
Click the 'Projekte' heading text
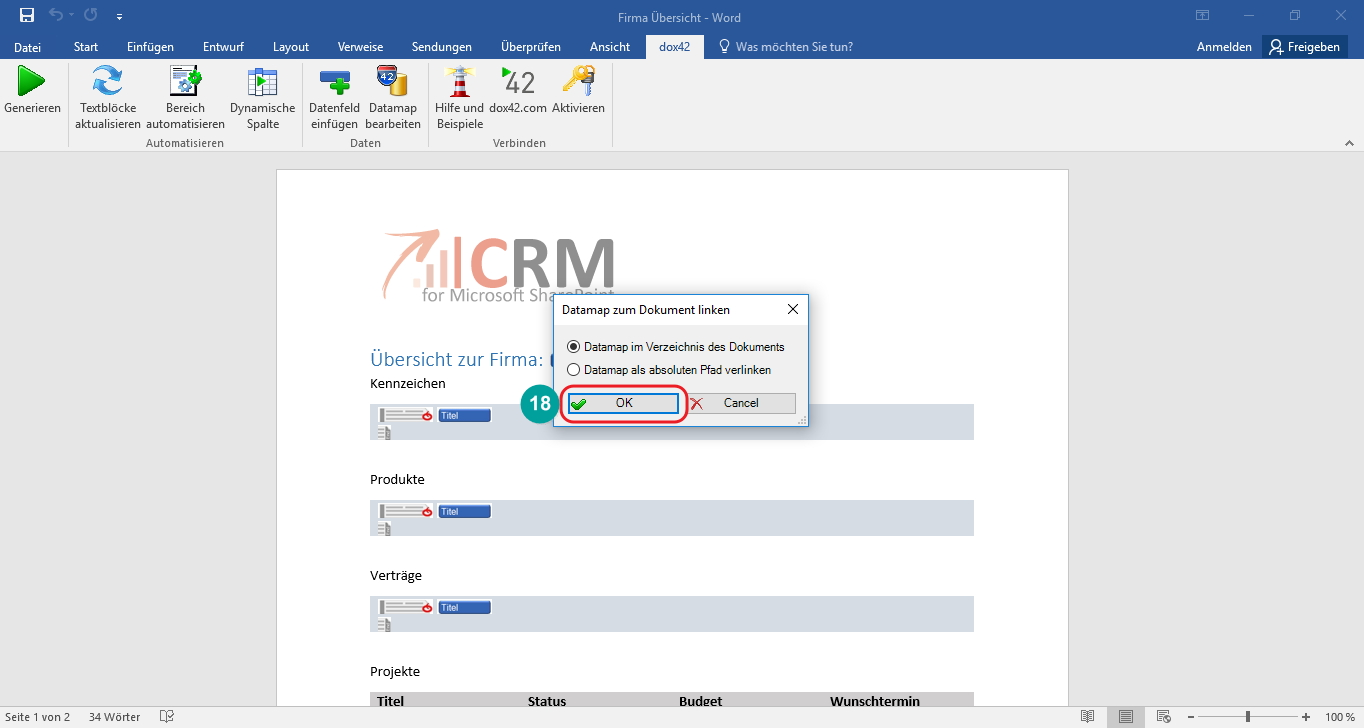[x=395, y=671]
